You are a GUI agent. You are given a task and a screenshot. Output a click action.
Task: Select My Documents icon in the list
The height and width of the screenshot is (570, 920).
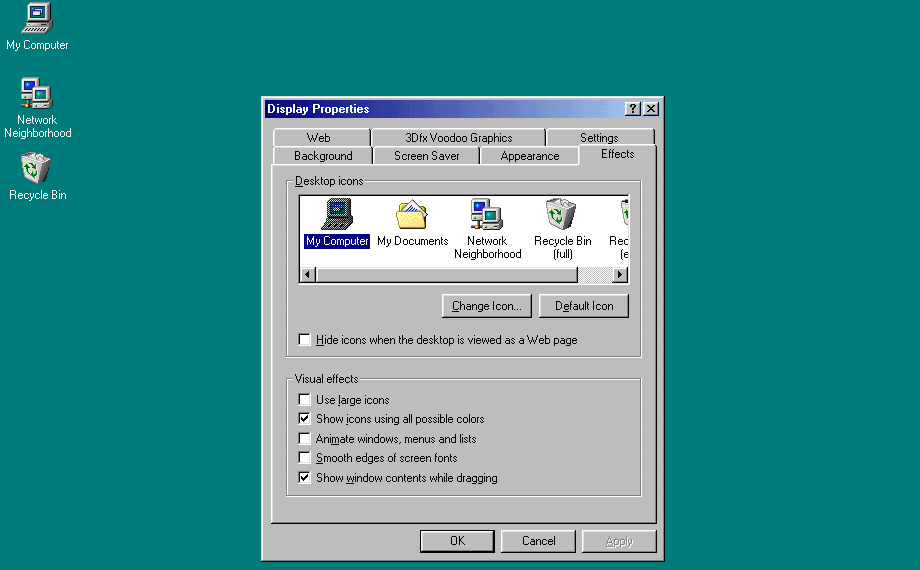[412, 223]
